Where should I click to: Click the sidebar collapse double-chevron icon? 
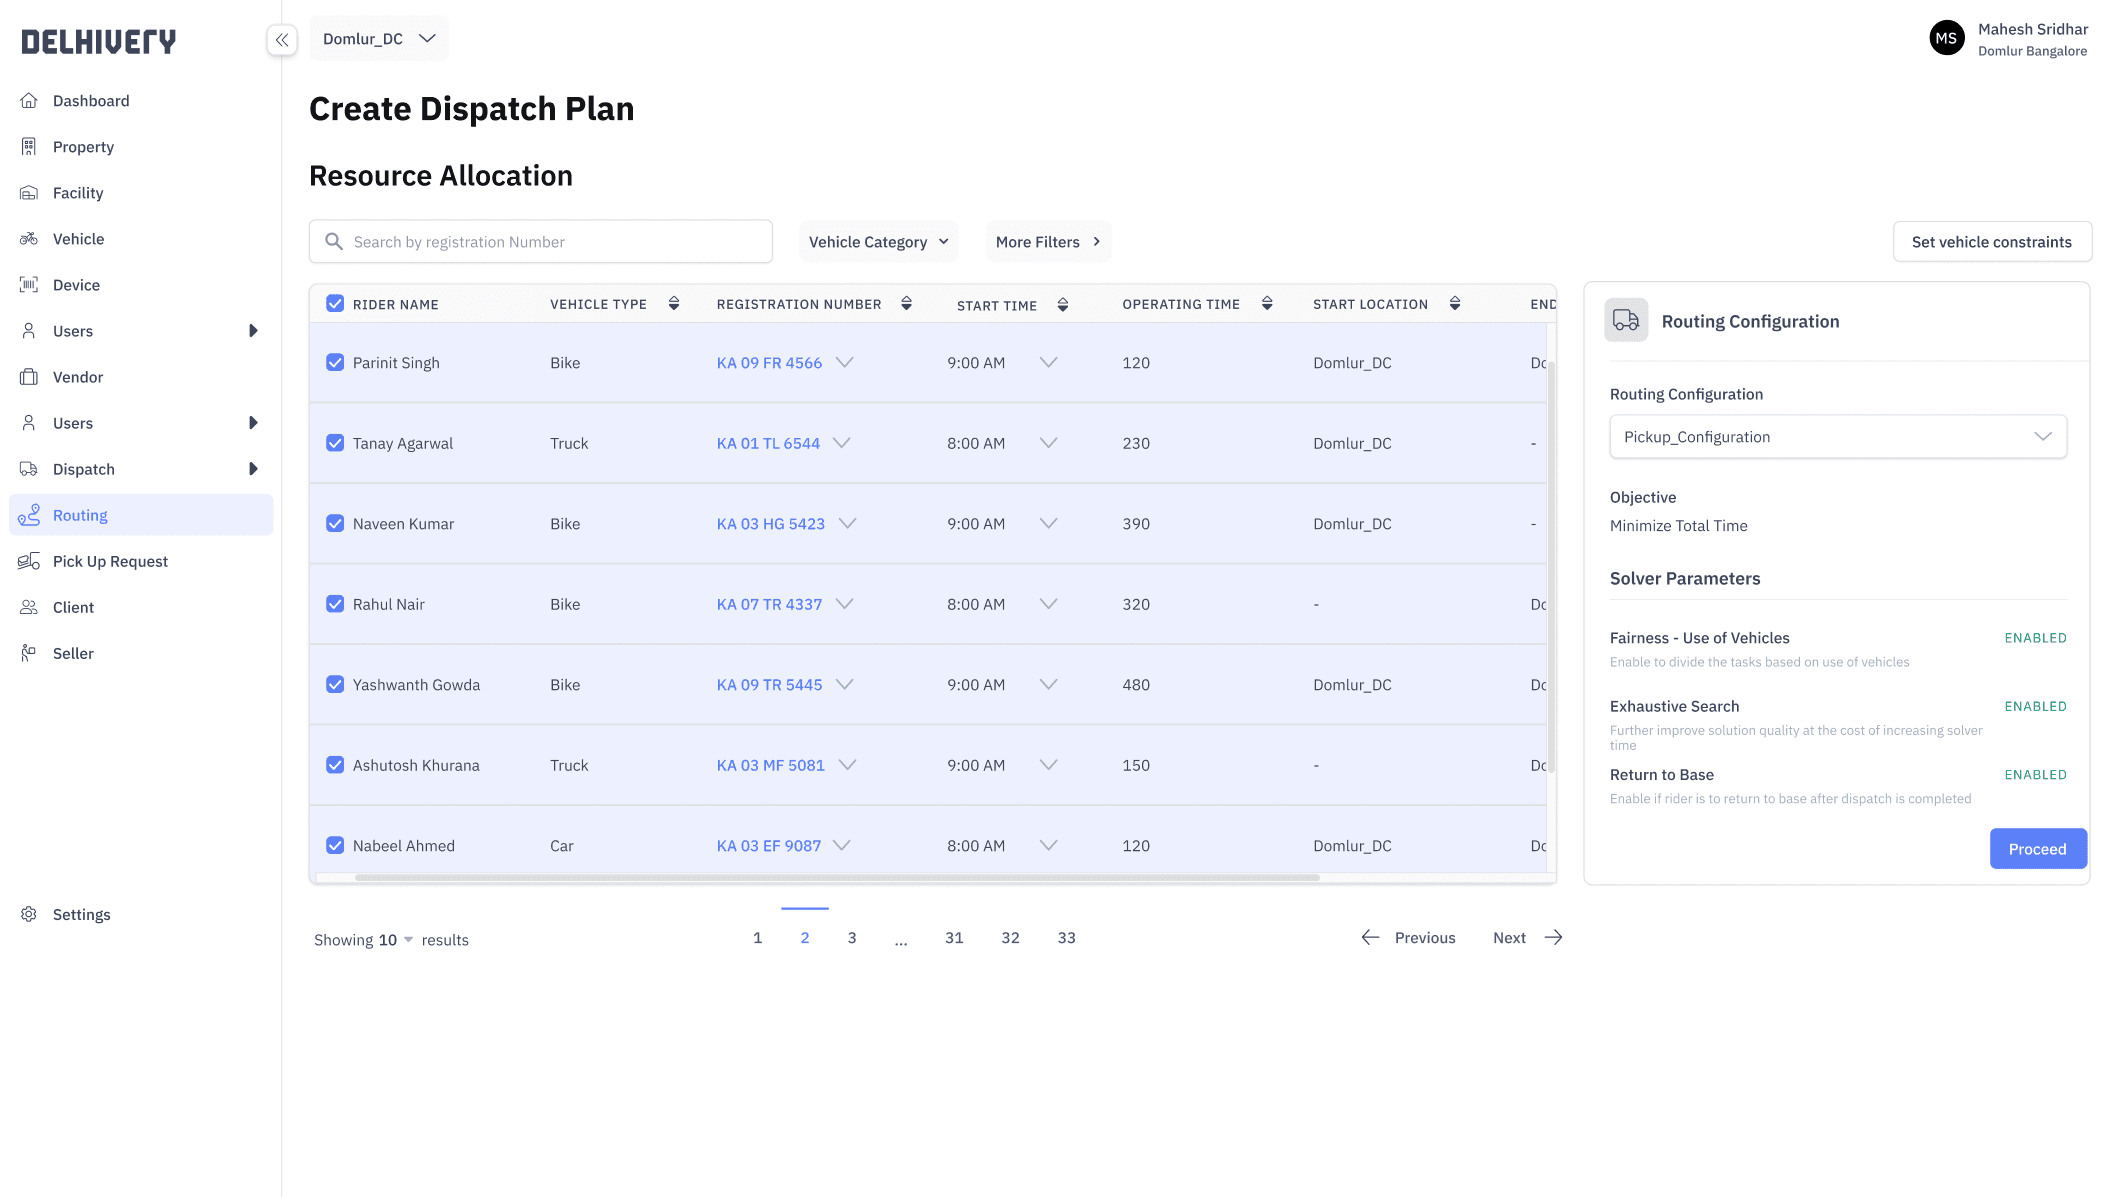click(x=282, y=40)
